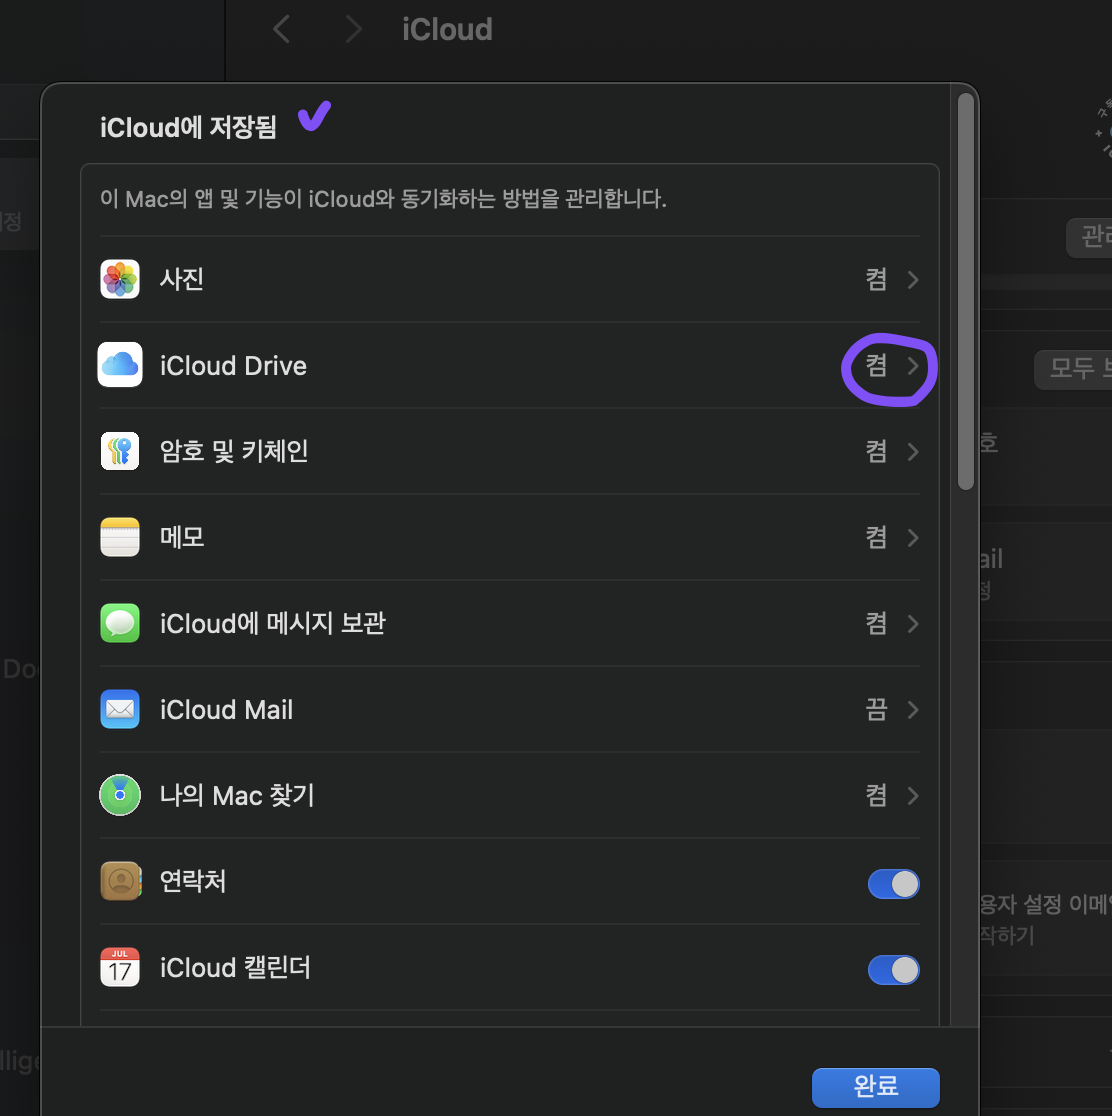
Task: Go back with the toolbar back arrow
Action: click(281, 29)
